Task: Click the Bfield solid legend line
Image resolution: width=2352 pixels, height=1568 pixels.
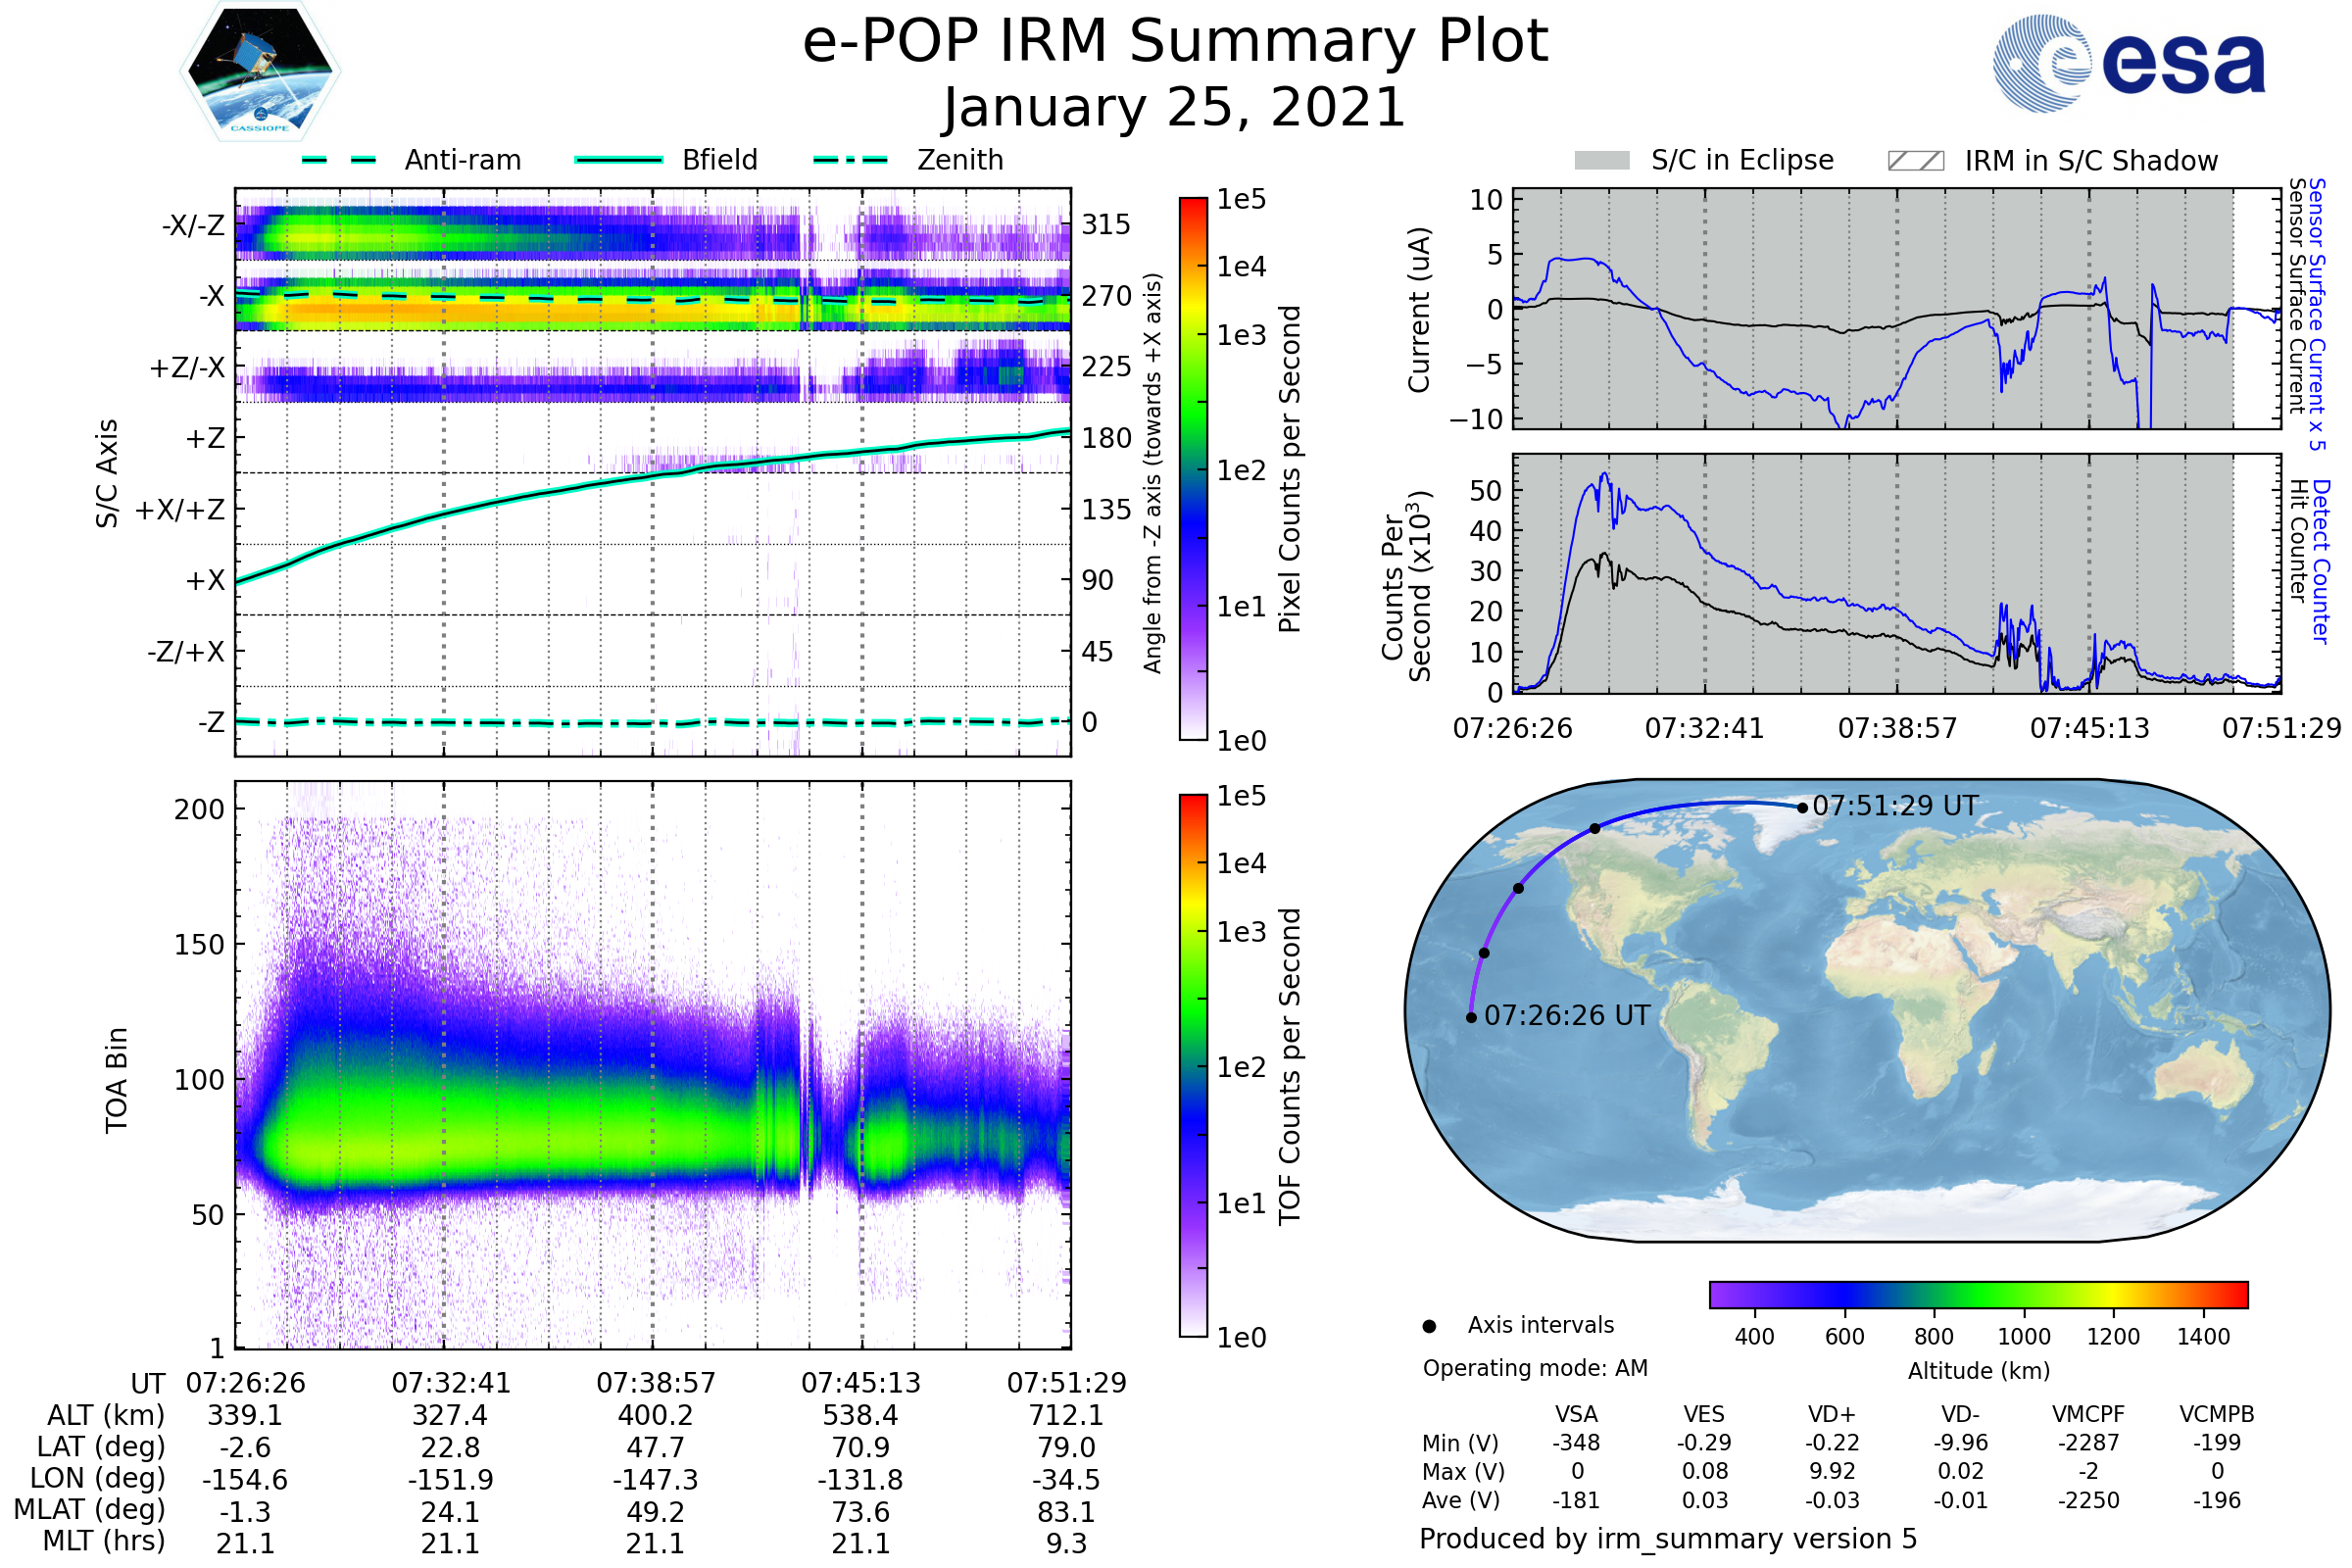Action: [618, 160]
